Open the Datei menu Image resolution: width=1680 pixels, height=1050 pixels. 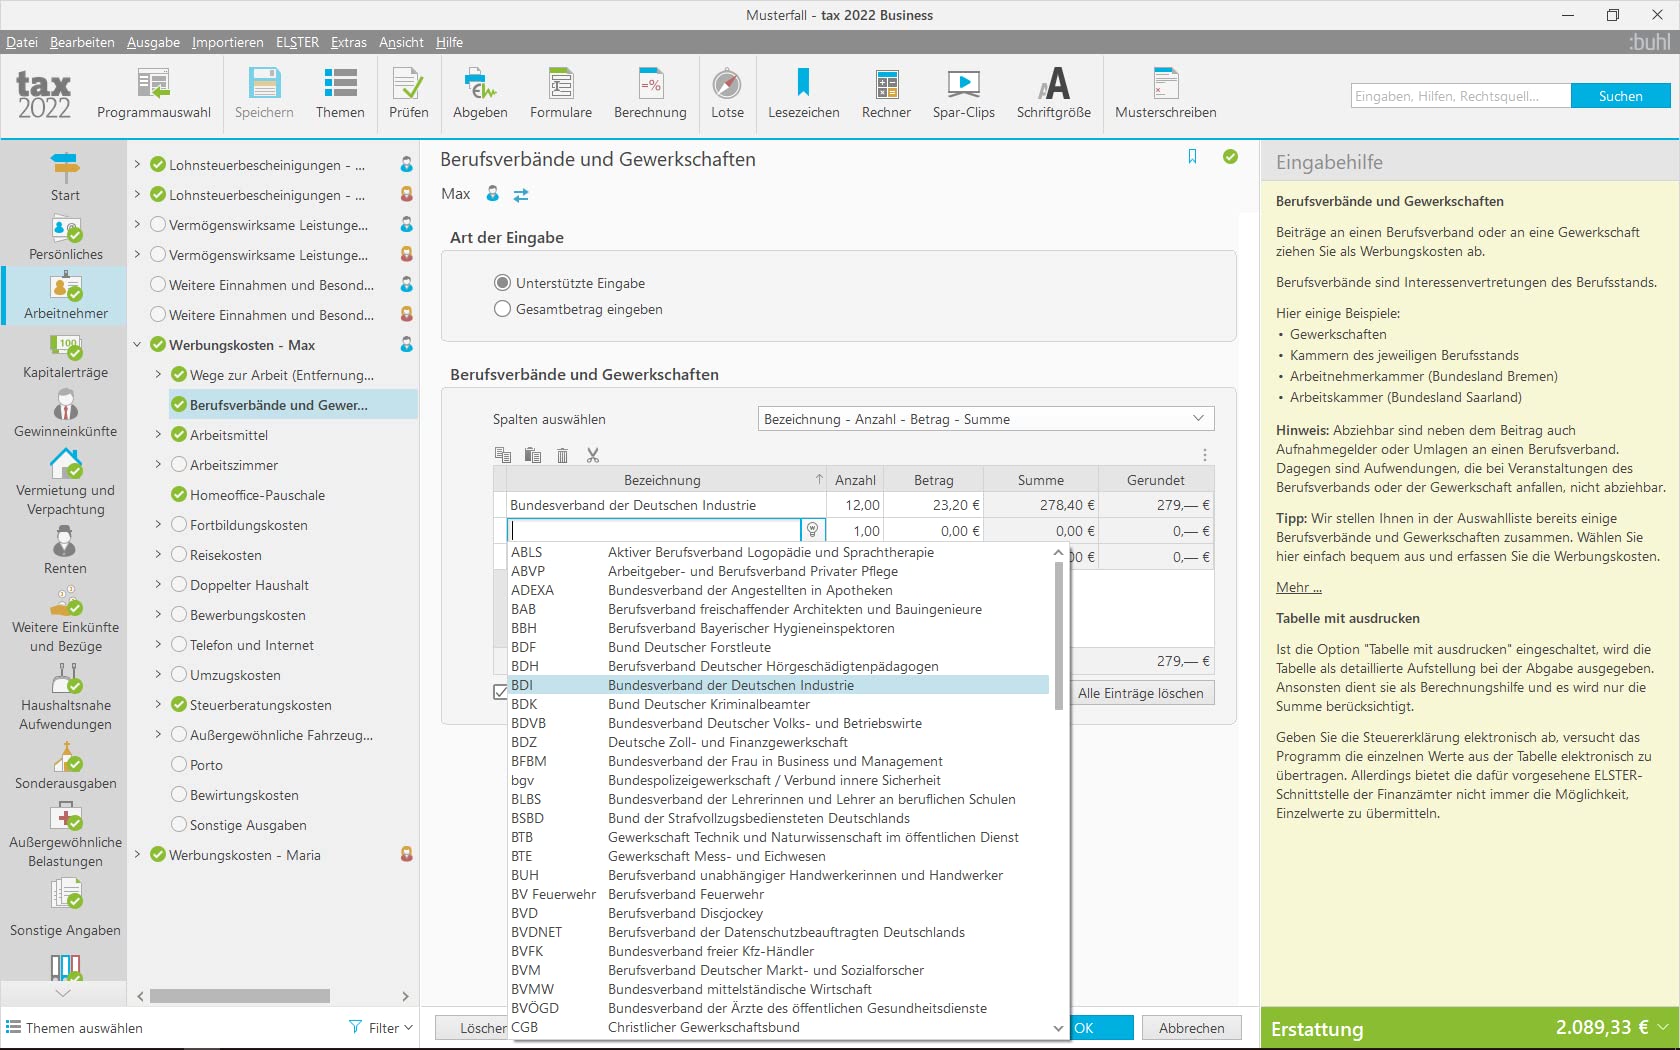point(21,42)
